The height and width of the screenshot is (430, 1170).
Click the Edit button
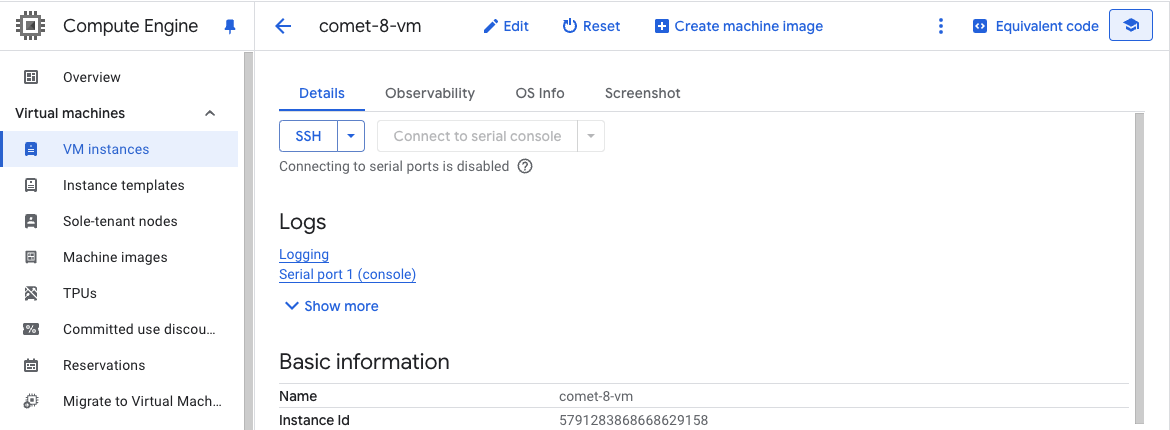(x=506, y=27)
